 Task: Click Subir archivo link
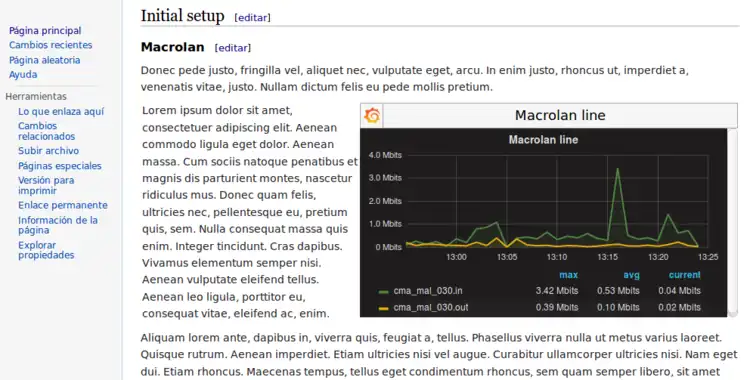tap(48, 151)
